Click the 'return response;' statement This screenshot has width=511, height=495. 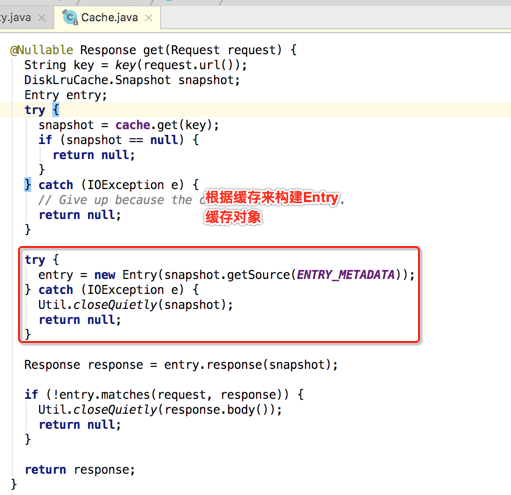pos(80,470)
